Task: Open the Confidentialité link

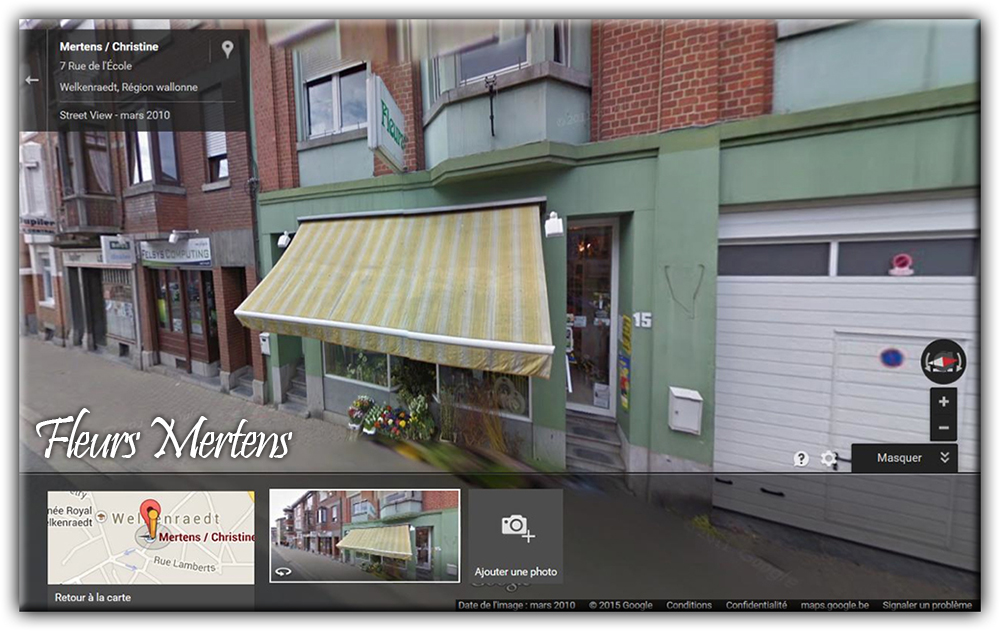Action: (756, 605)
